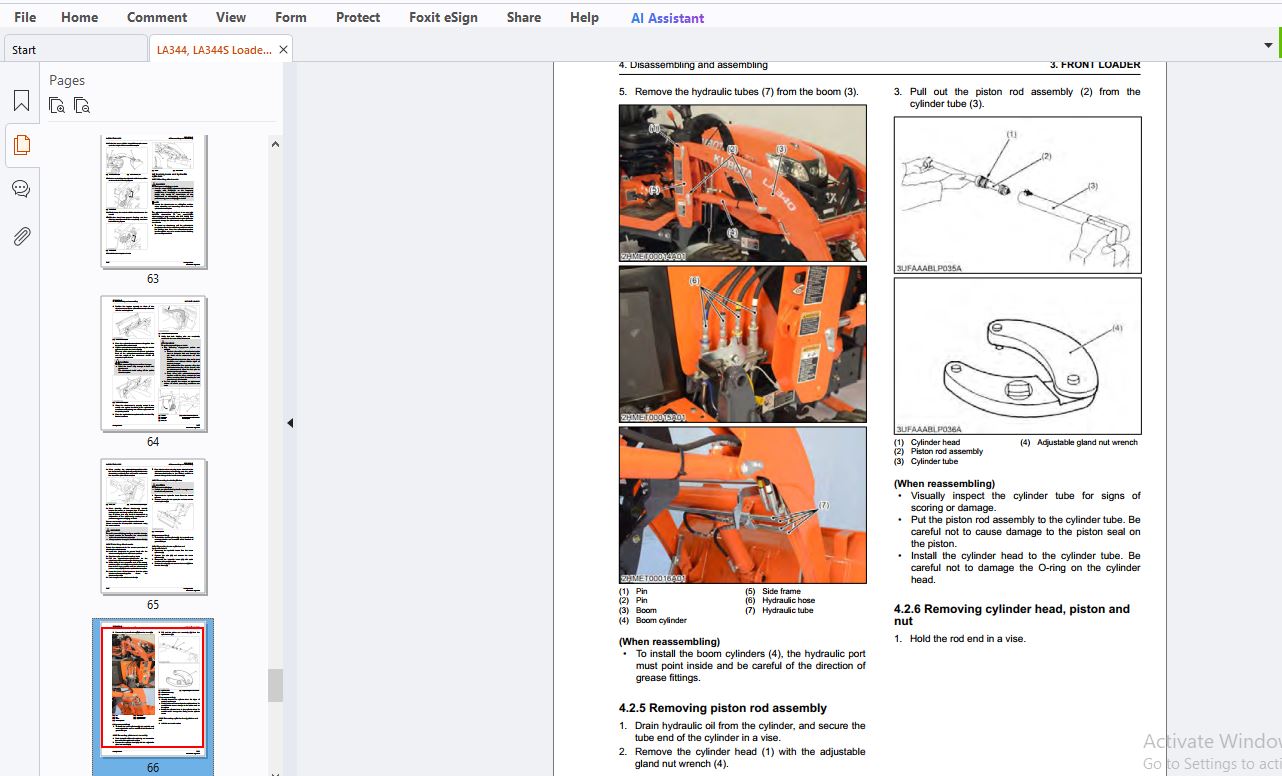Click the legend entry 'Boom cylinder'
1282x776 pixels.
coord(661,620)
